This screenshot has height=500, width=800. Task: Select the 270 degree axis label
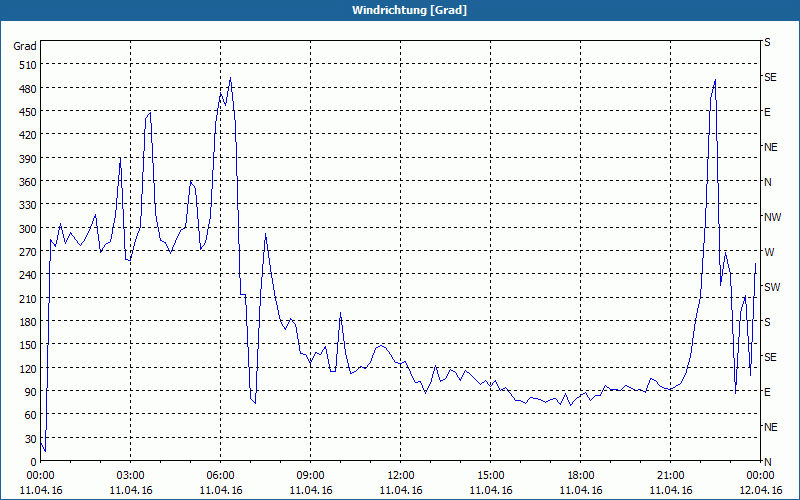tap(28, 252)
